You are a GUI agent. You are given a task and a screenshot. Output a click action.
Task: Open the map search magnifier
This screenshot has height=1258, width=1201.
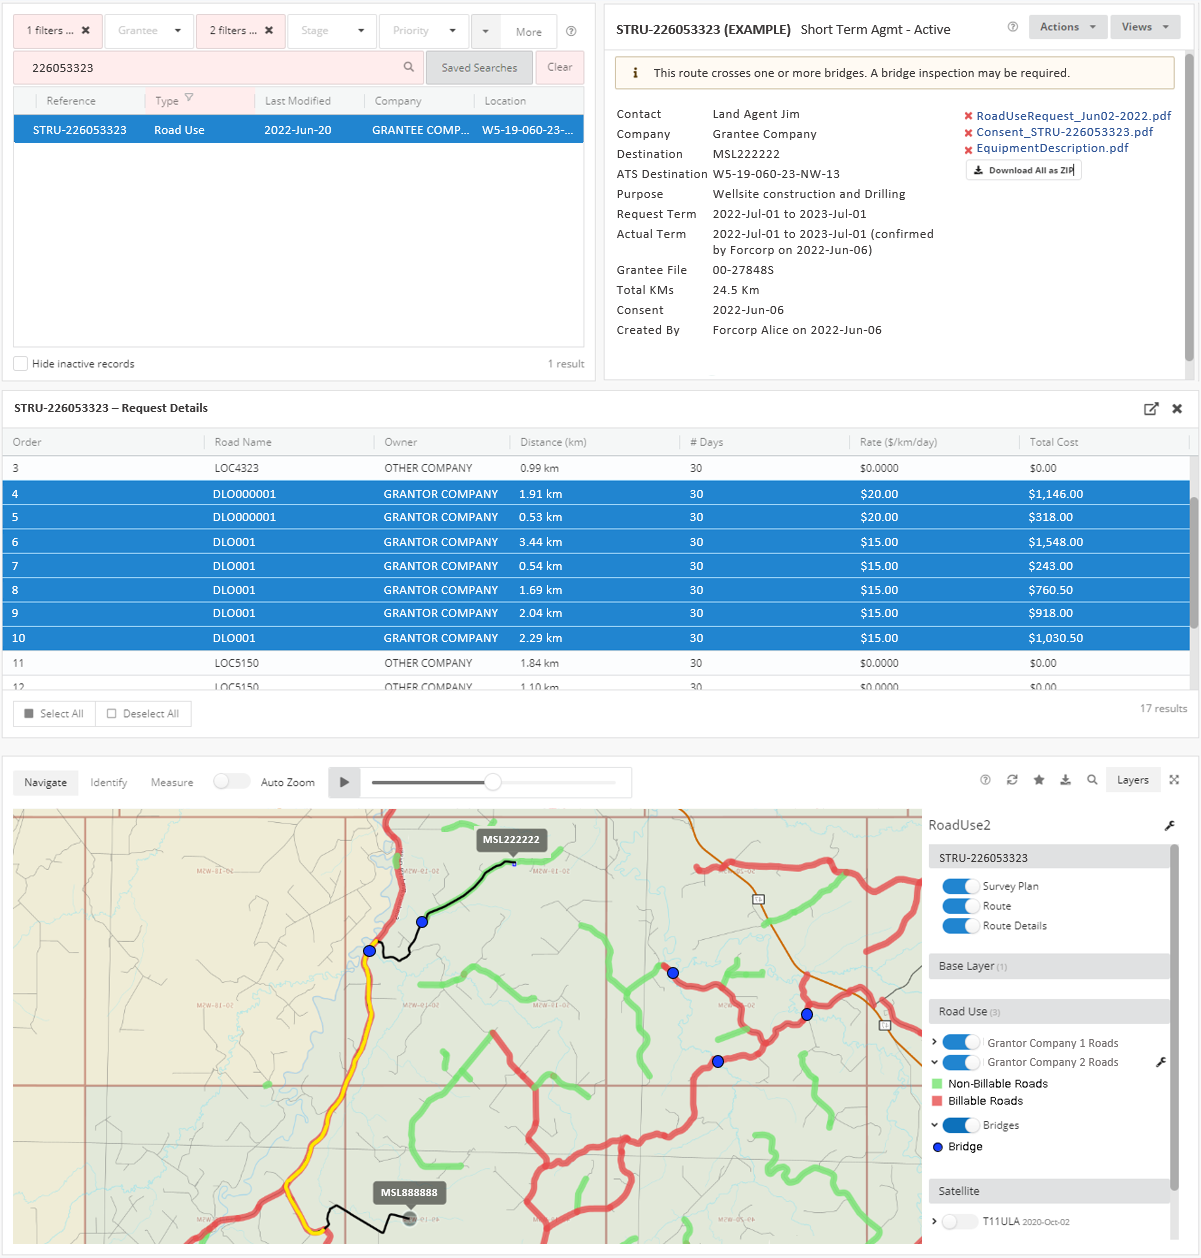(1092, 780)
